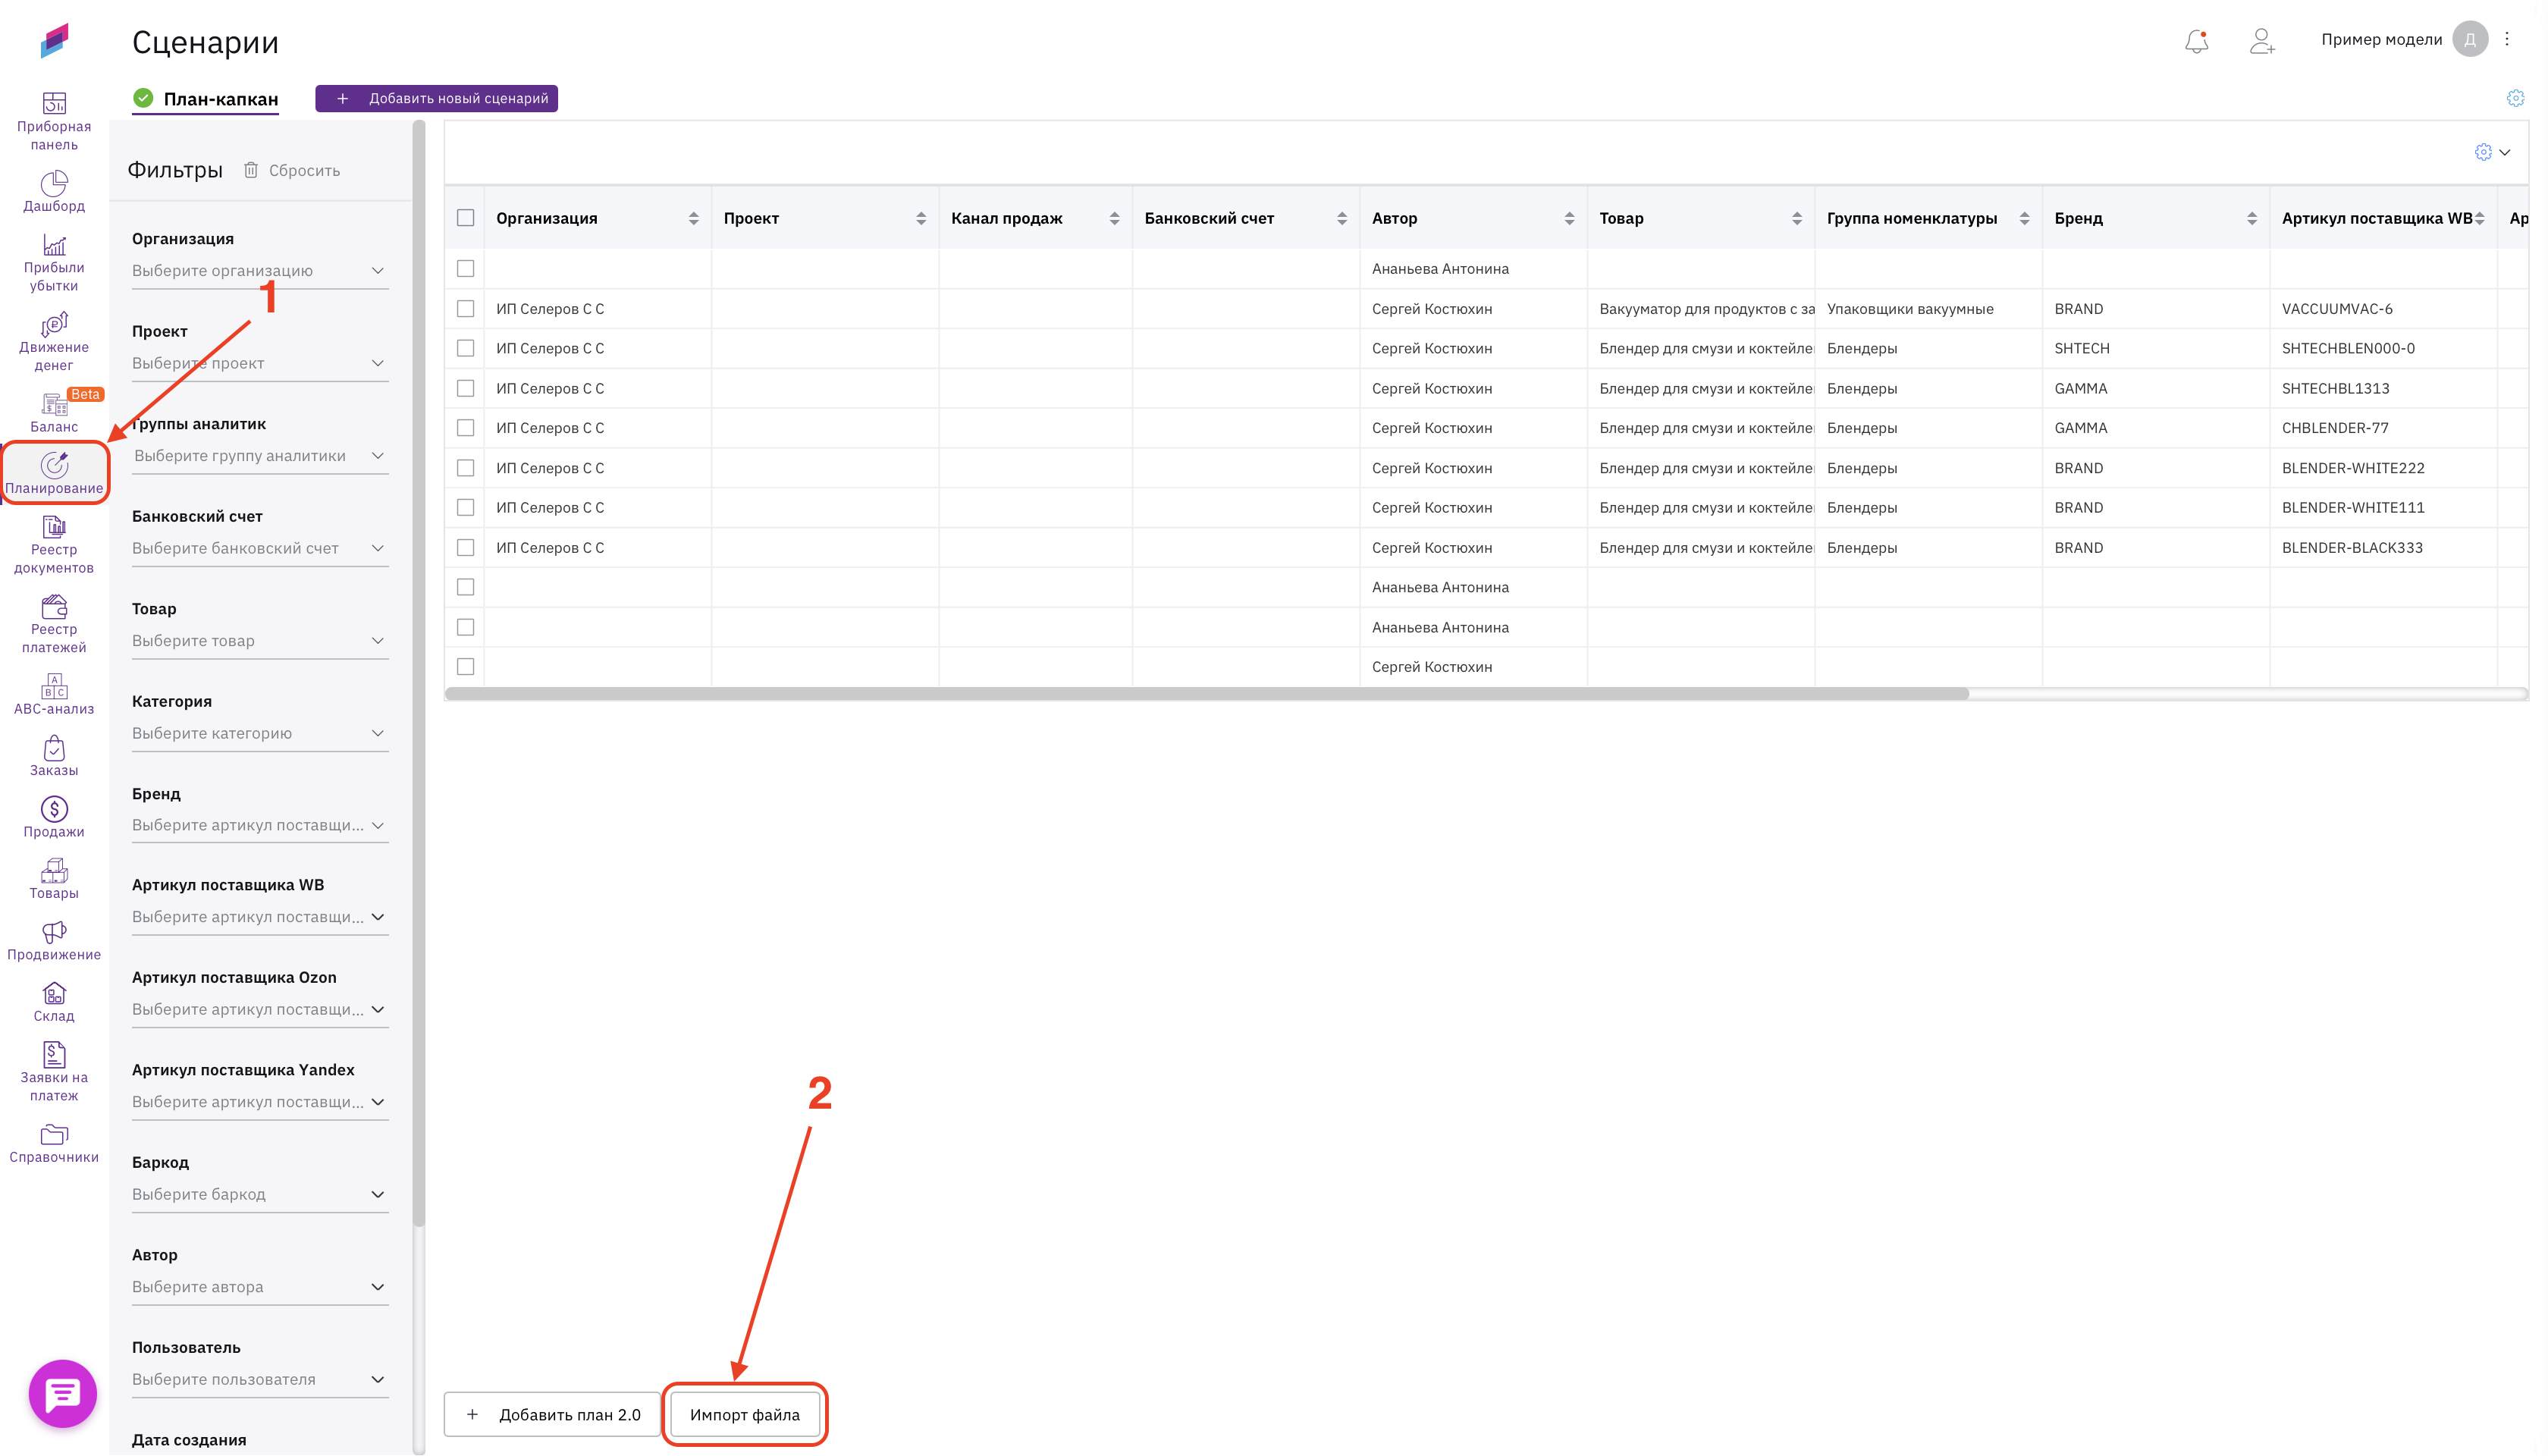Viewport: 2548px width, 1456px height.
Task: Click the notification bell icon
Action: point(2196,41)
